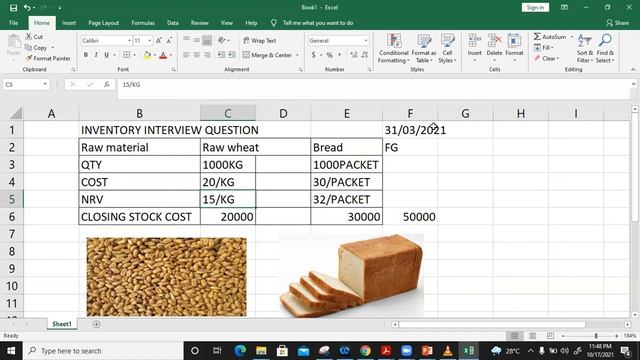Open the fill color bucket swatch
Screen dimensions: 640x360
(147, 55)
